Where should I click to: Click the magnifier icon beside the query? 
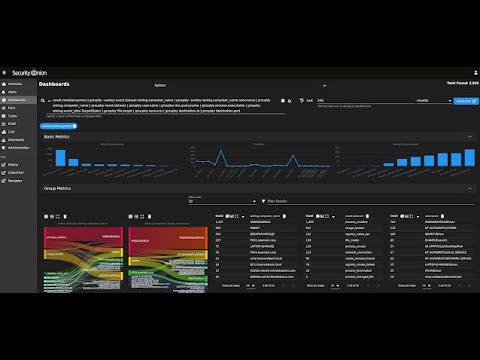pos(43,100)
